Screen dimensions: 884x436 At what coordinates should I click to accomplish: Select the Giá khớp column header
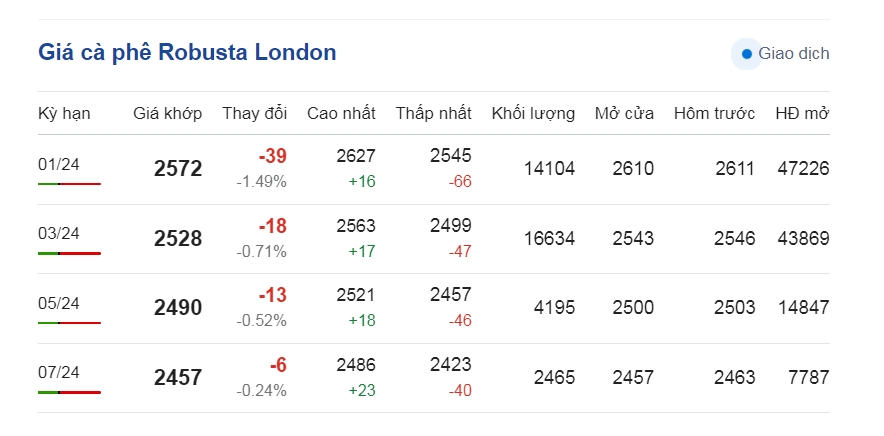(167, 113)
